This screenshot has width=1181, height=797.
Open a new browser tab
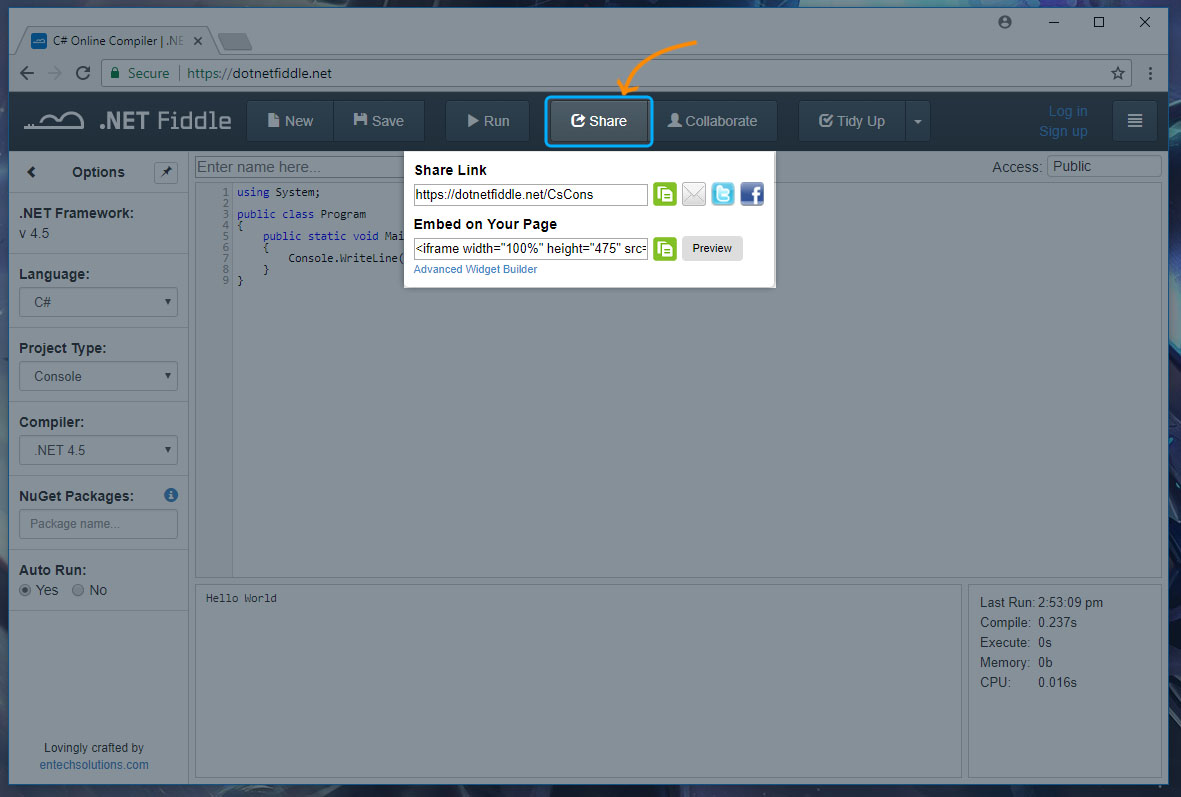(235, 41)
